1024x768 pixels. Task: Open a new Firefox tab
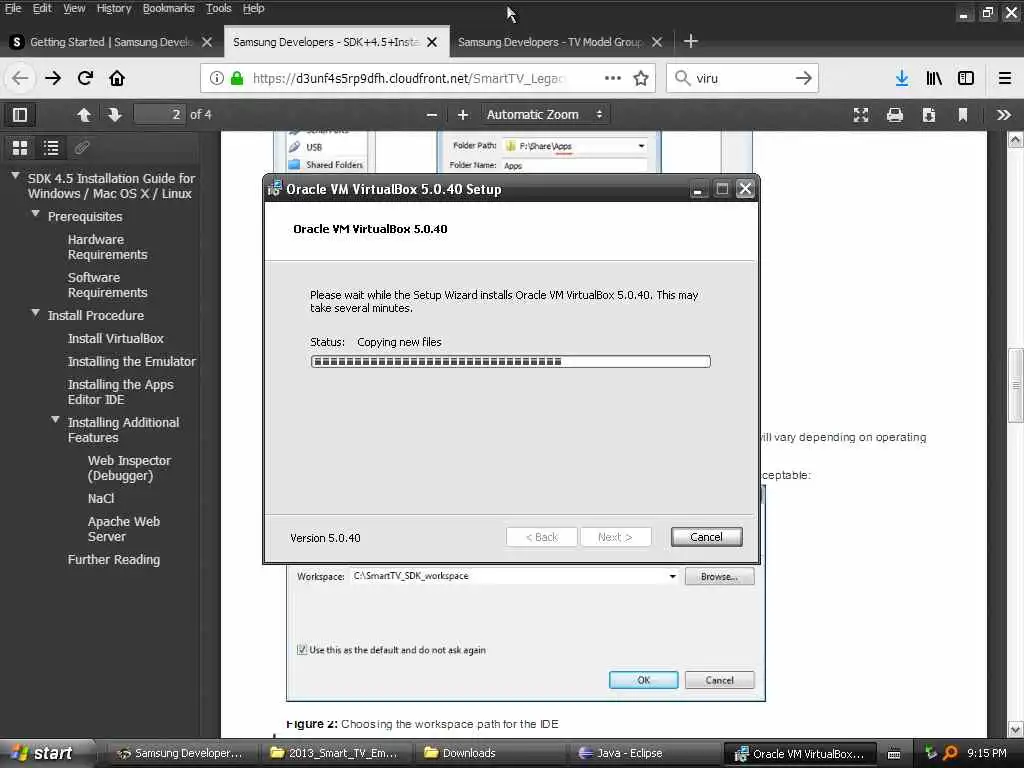coord(691,42)
